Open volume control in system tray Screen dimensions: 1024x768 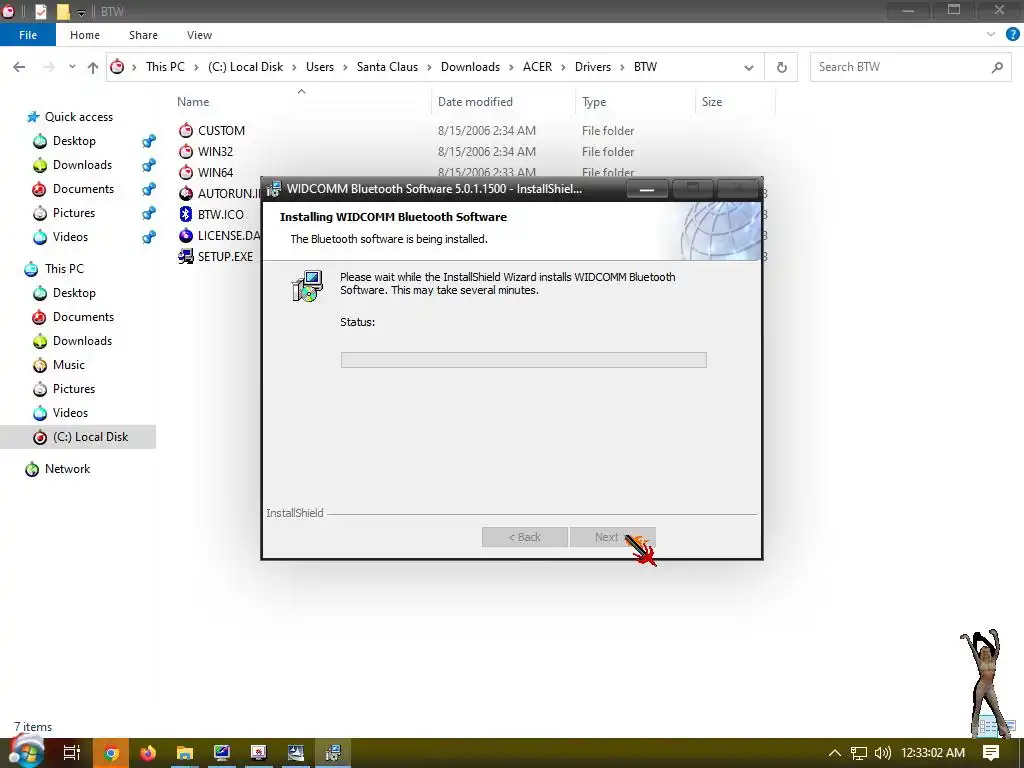[883, 753]
